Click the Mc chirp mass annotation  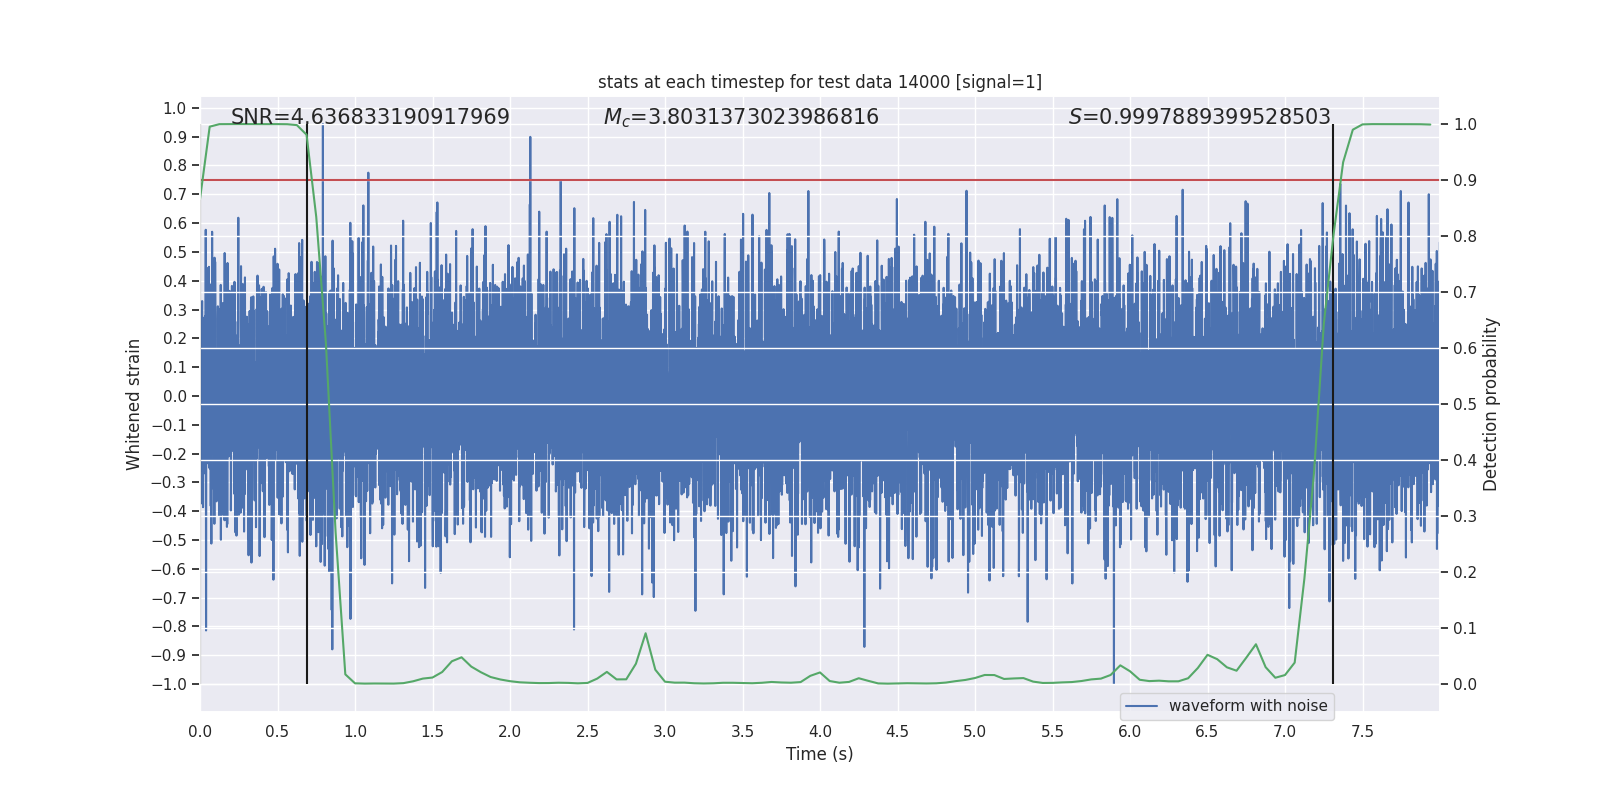tap(741, 117)
